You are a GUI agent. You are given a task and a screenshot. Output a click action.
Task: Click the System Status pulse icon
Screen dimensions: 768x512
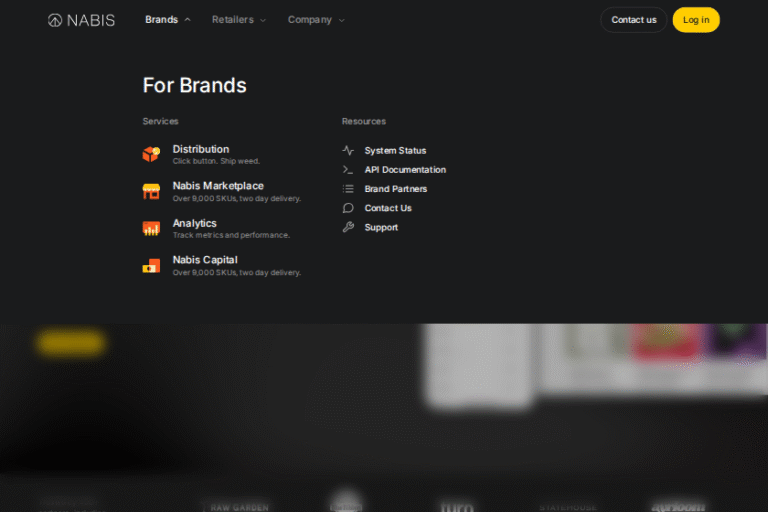click(x=348, y=150)
